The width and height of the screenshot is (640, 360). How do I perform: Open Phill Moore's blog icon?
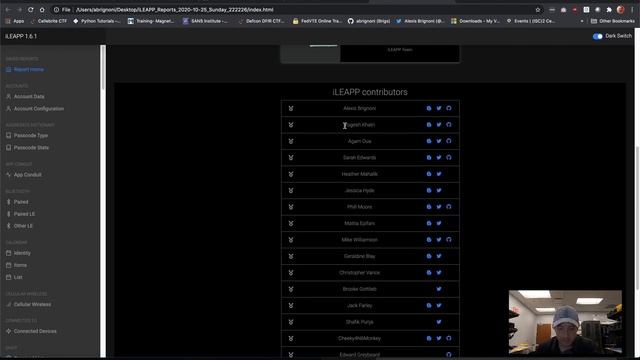pos(429,207)
